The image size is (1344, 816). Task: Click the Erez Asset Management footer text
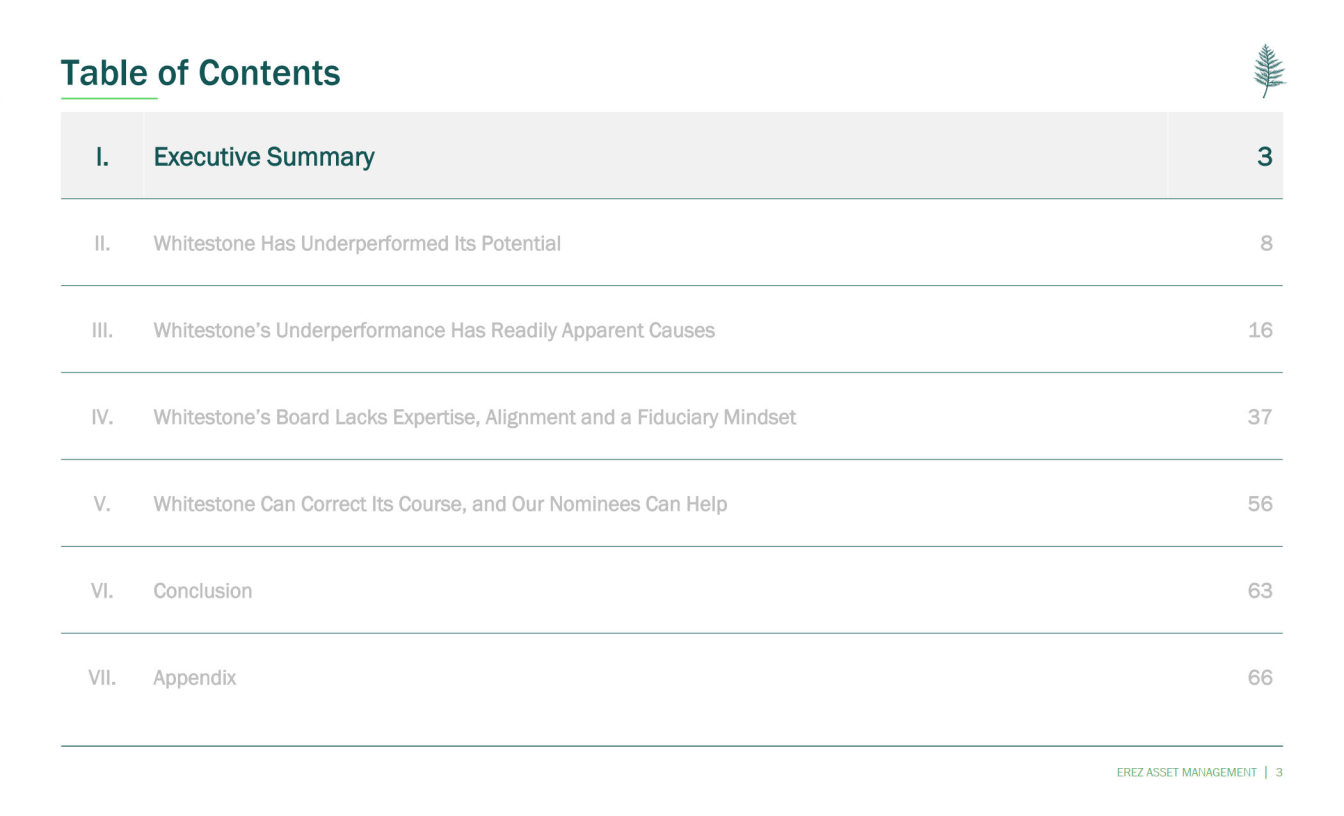(x=1186, y=772)
